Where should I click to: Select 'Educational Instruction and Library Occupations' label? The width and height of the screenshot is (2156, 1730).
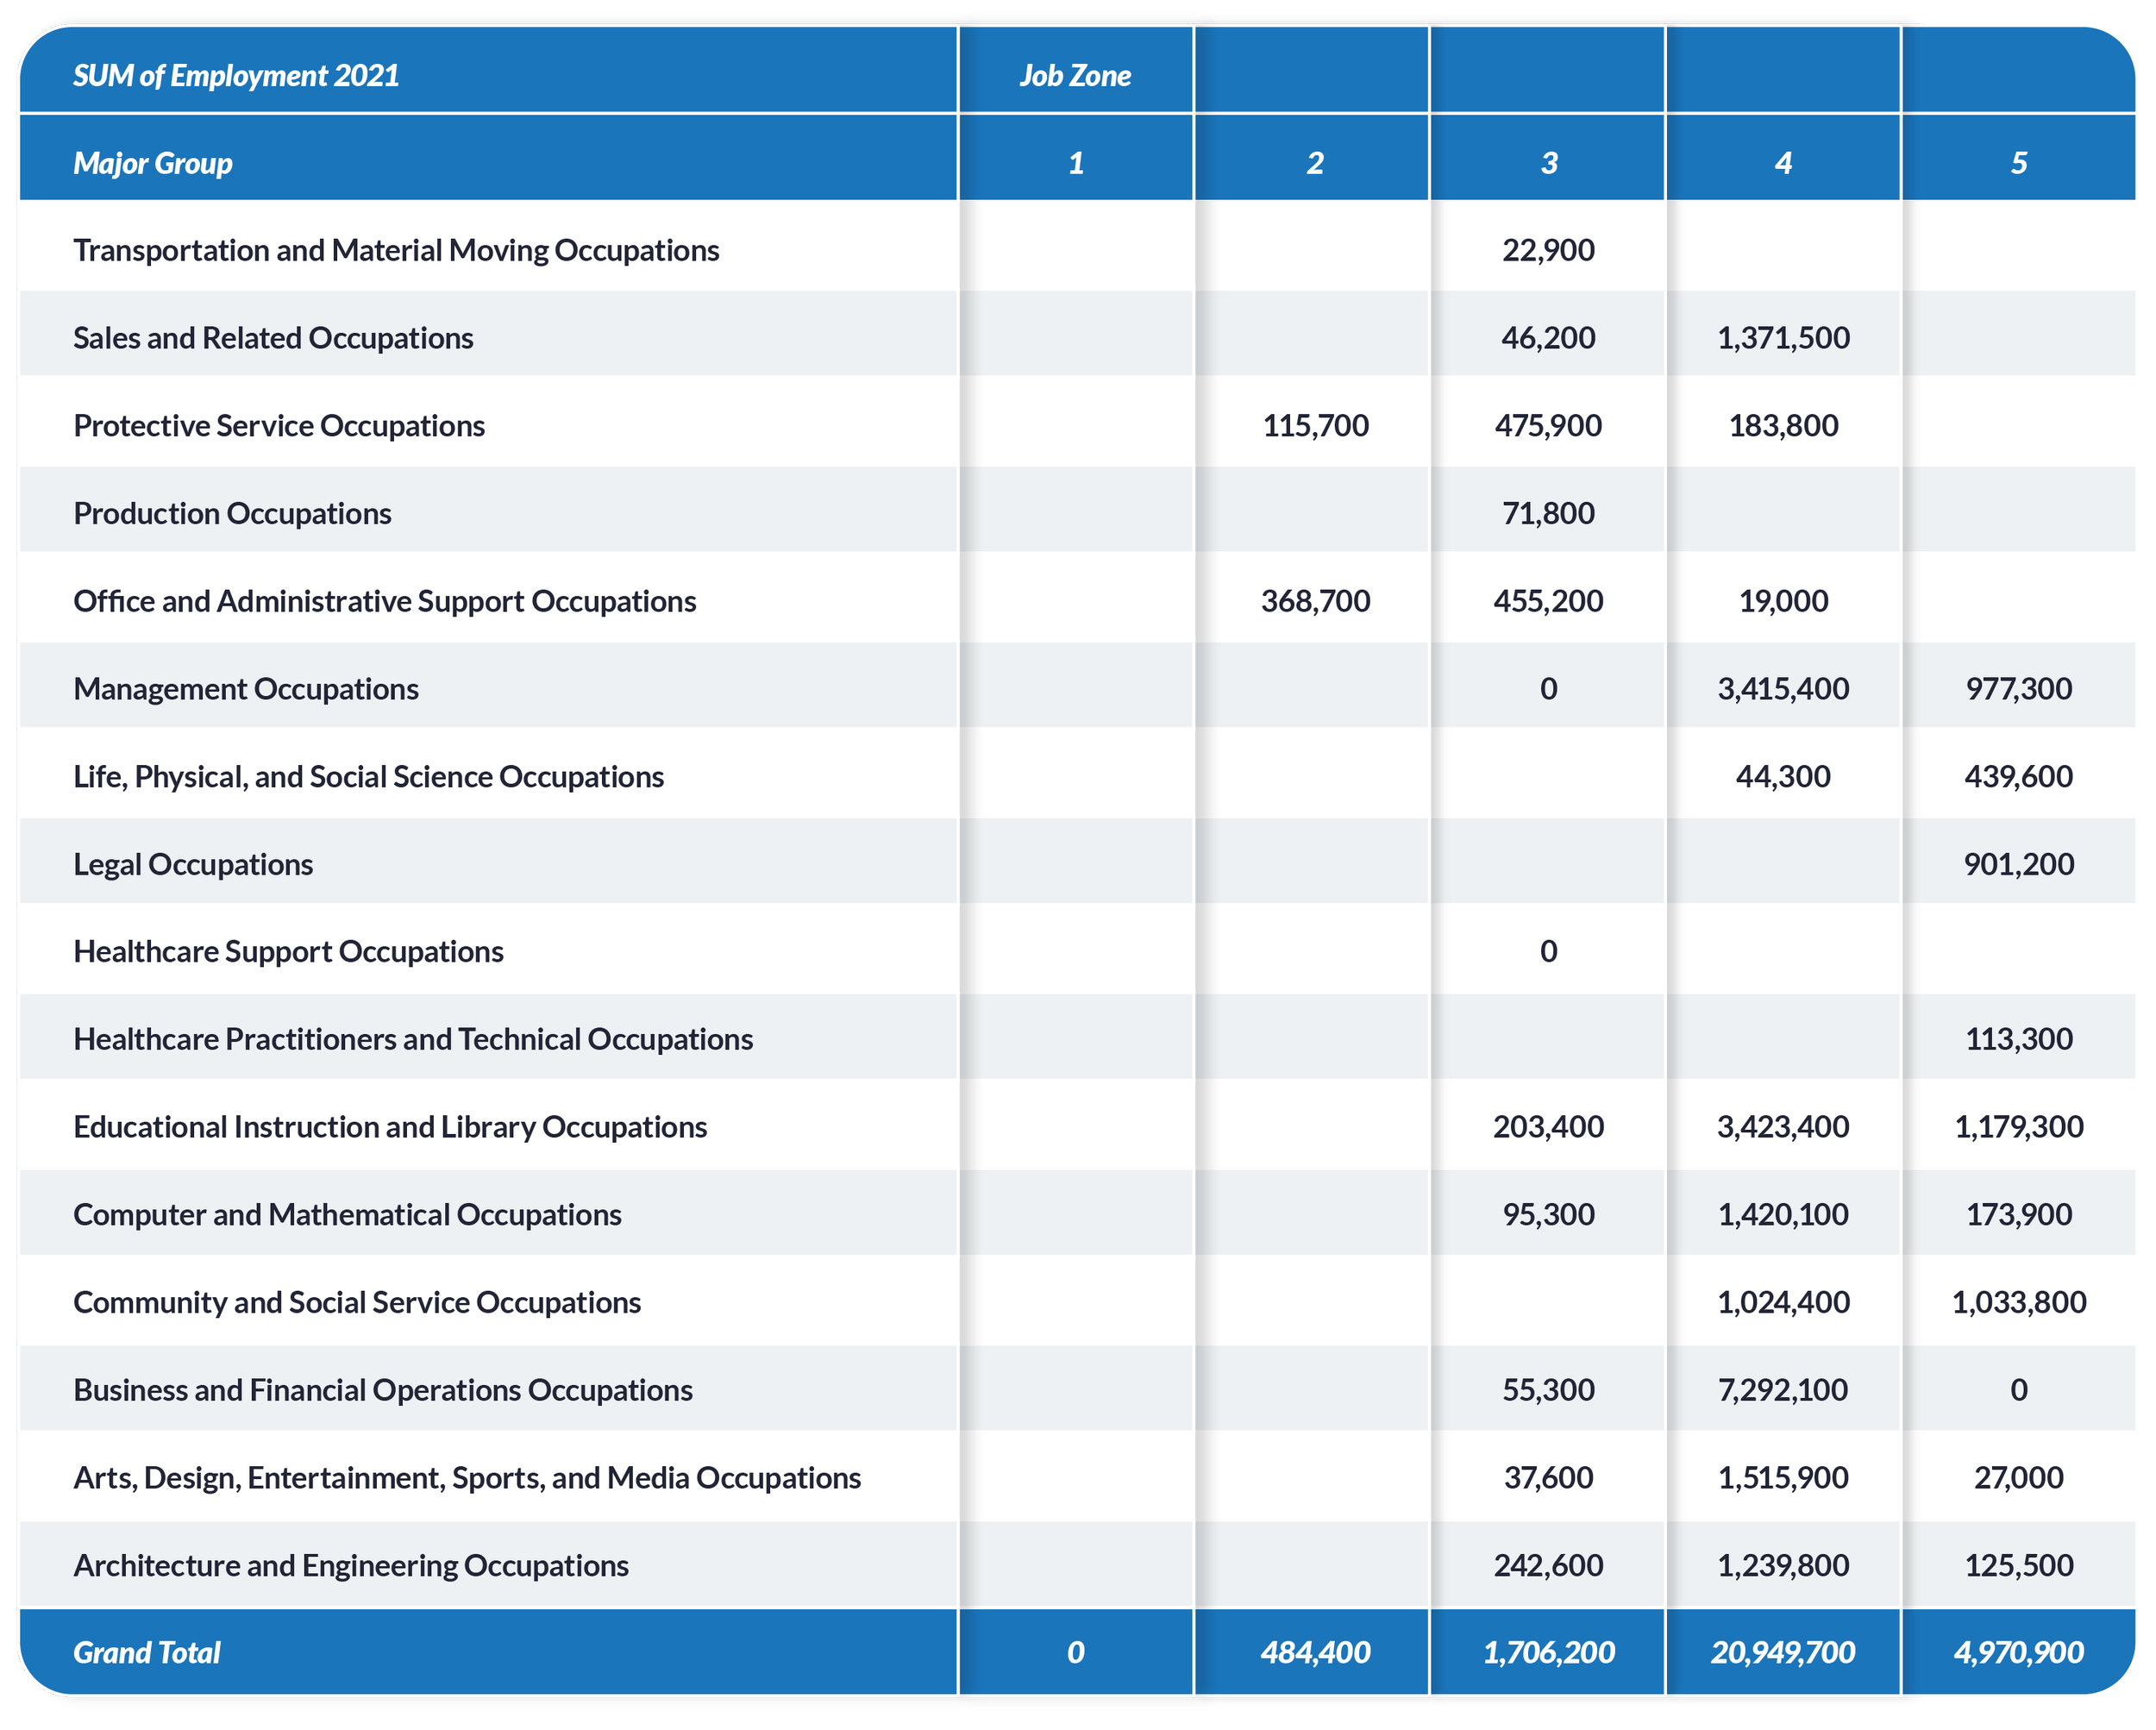tap(390, 1127)
